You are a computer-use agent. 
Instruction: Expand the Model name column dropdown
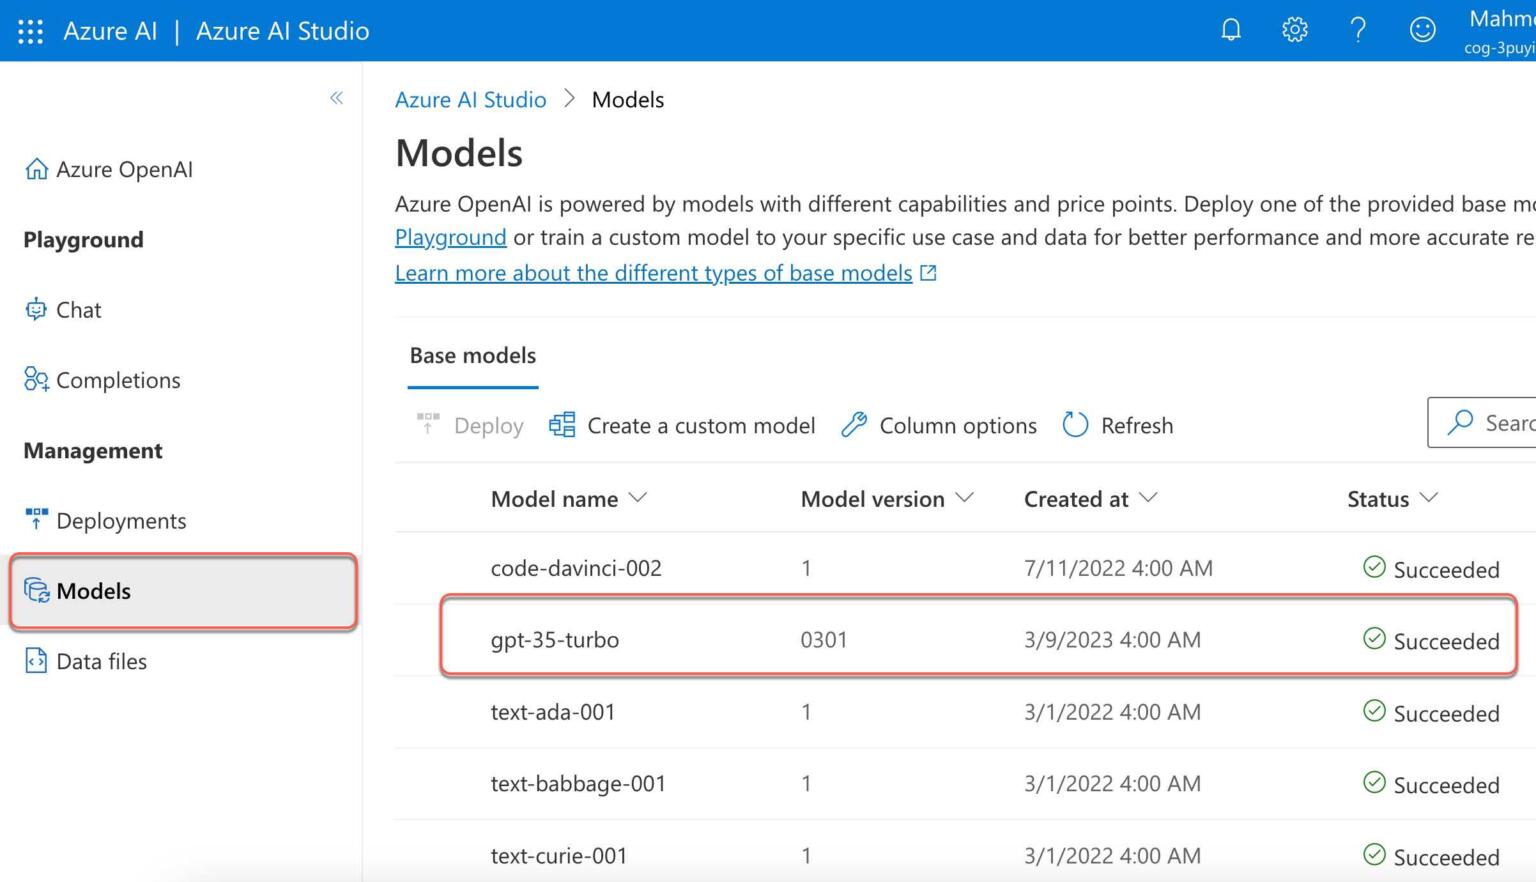pyautogui.click(x=640, y=498)
